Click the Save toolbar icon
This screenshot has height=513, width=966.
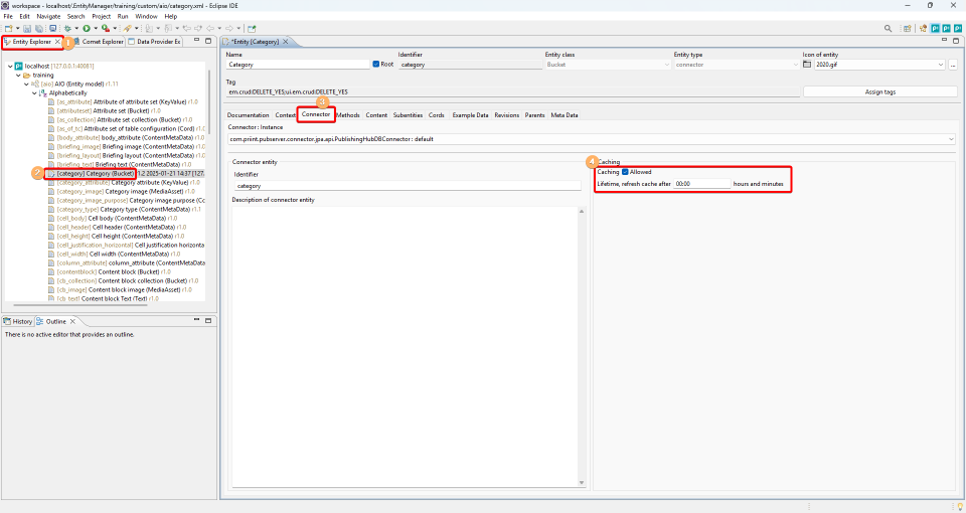coord(27,28)
